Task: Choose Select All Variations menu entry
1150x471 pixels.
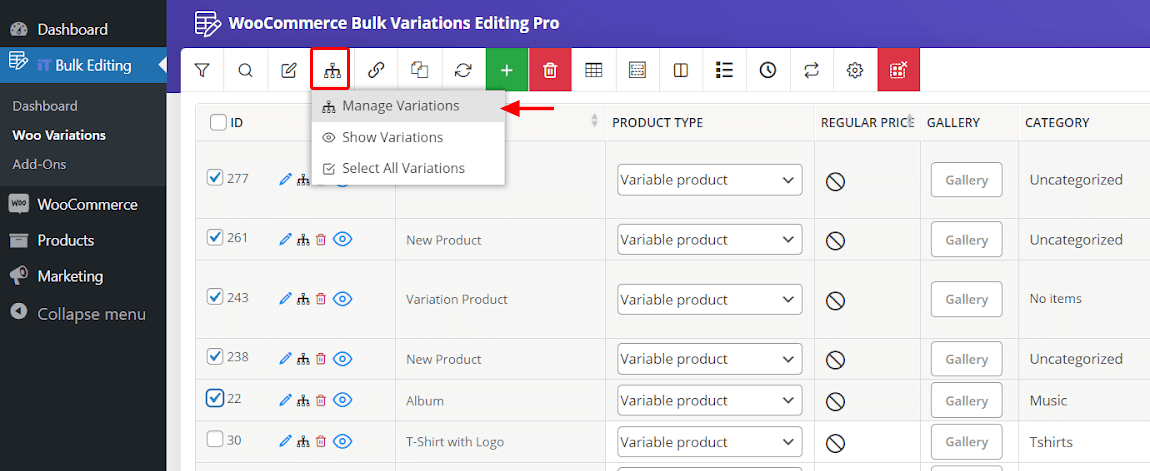Action: [x=408, y=168]
